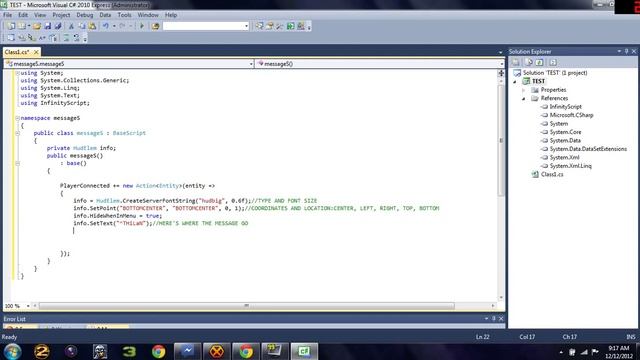The image size is (640, 360).
Task: Open the Debug menu
Action: (x=85, y=15)
